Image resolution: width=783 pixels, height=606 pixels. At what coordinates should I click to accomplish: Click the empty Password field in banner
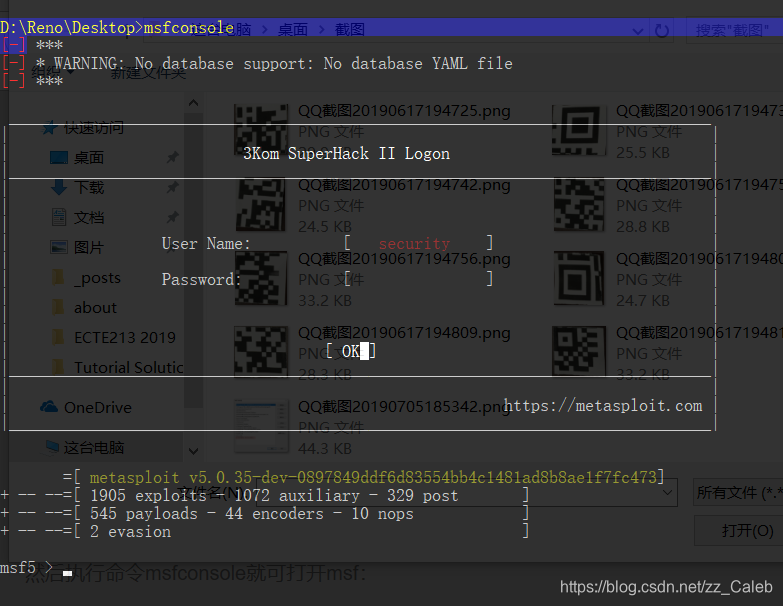pos(418,279)
